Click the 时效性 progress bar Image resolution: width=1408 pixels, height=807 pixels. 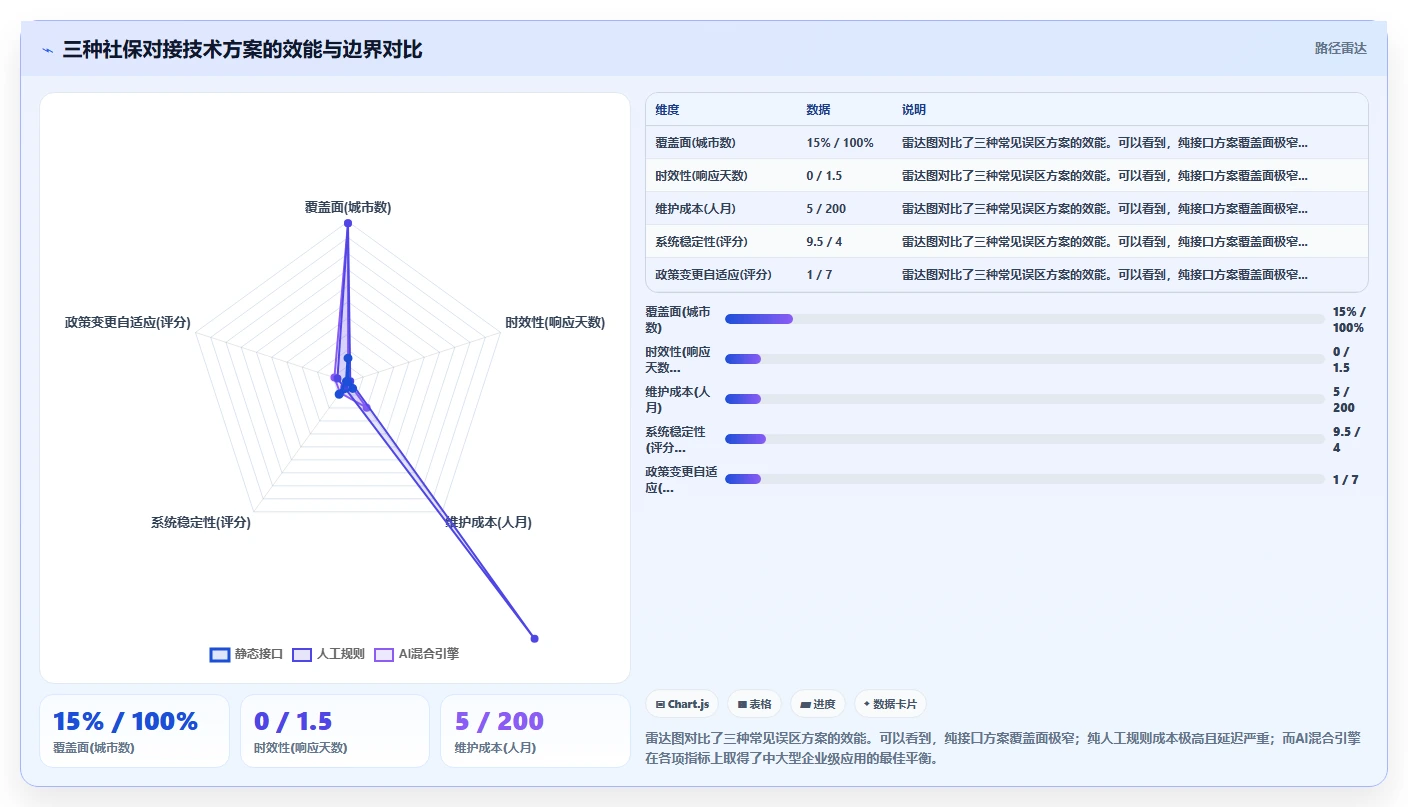(x=1024, y=359)
